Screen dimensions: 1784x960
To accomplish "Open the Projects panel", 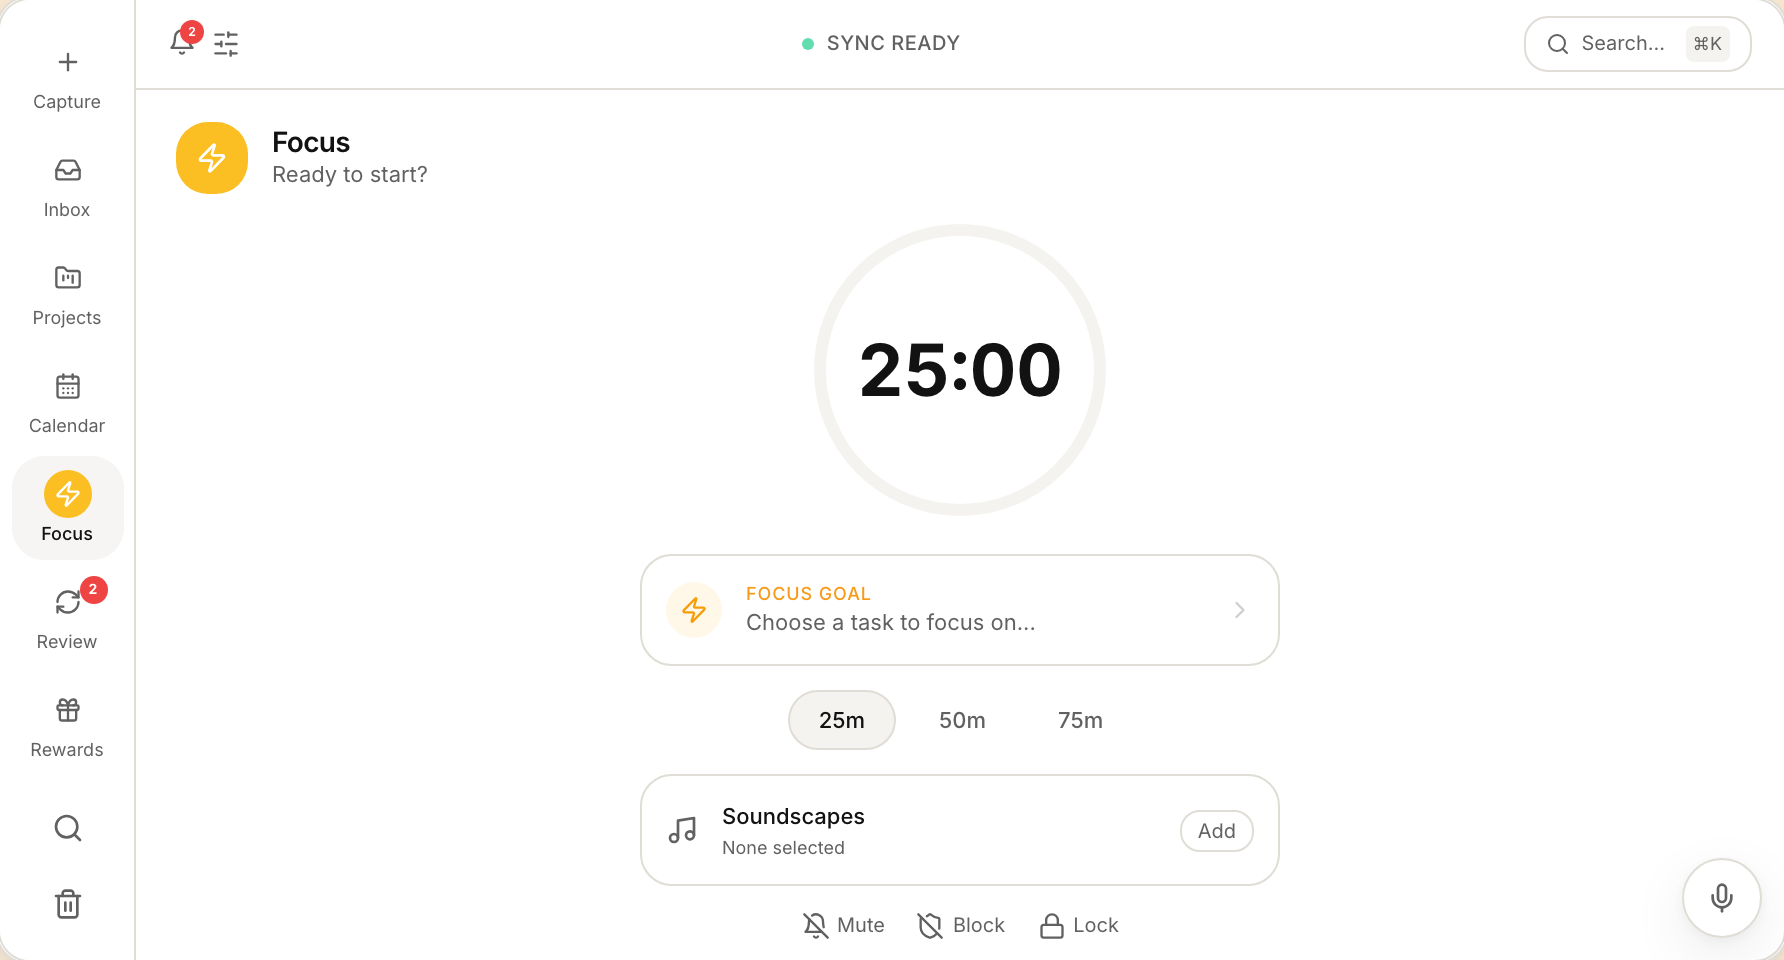I will point(67,296).
